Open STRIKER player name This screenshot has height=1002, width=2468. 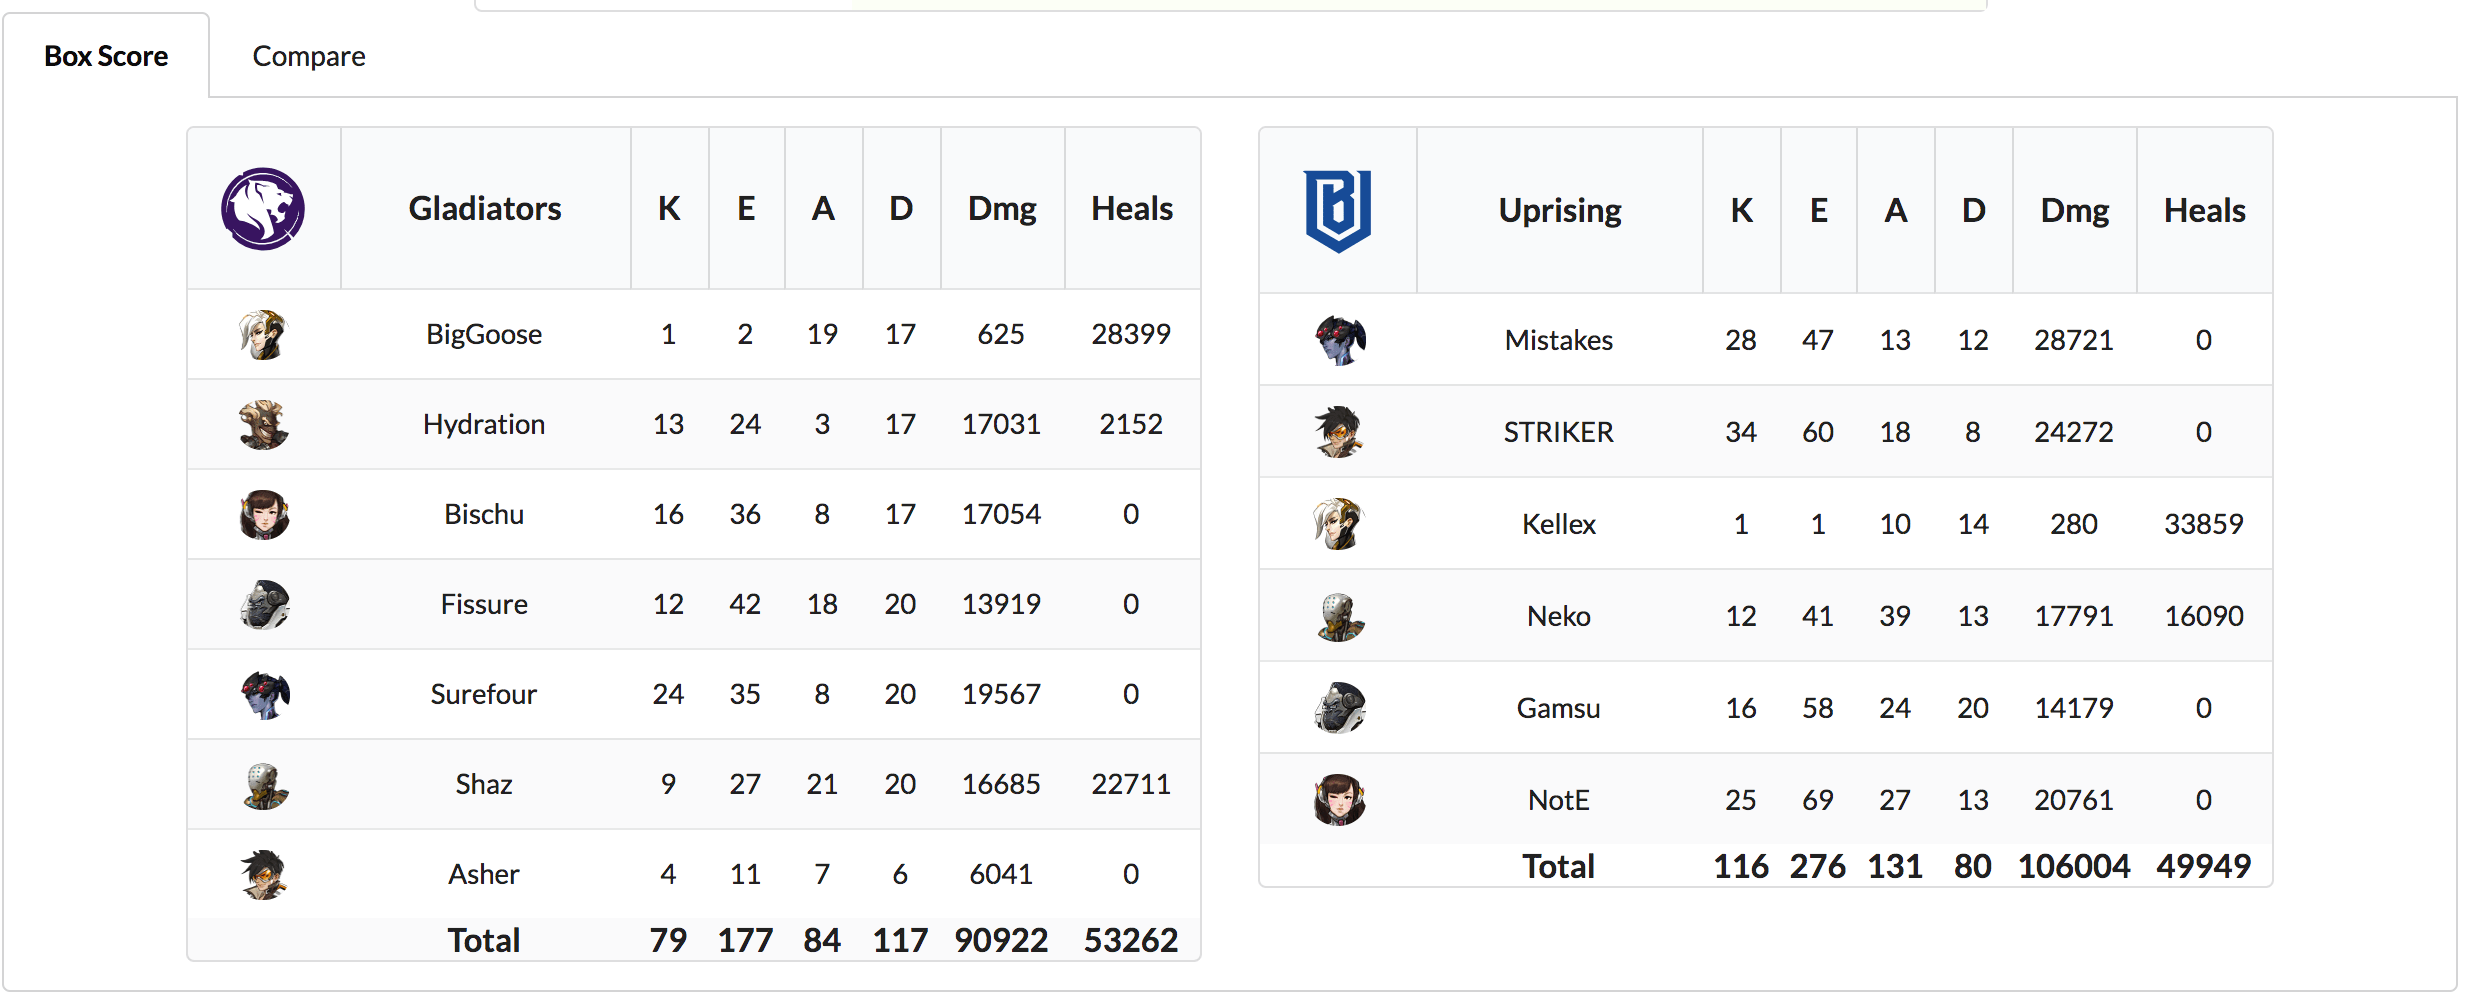click(x=1559, y=432)
